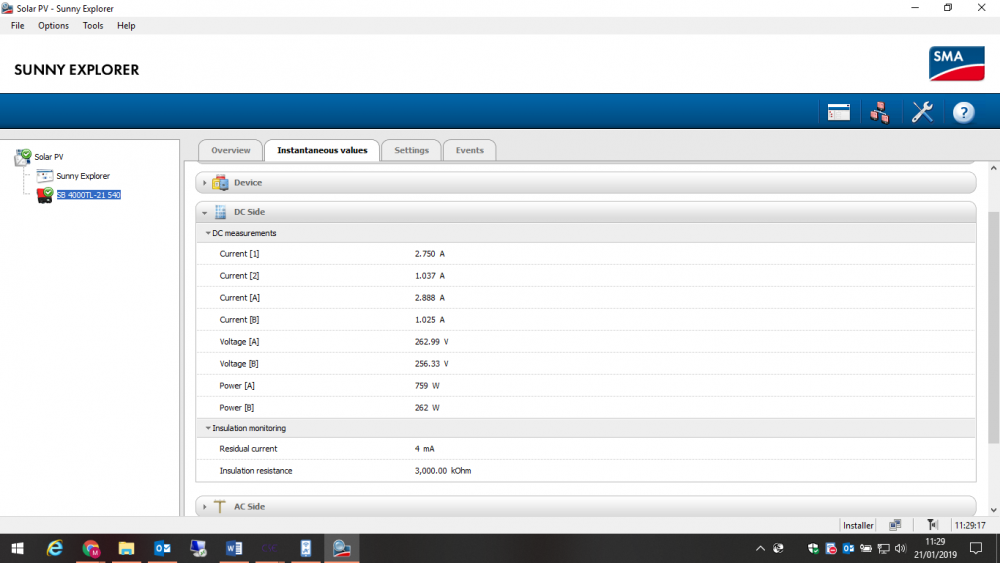Open the notification action center

click(976, 548)
